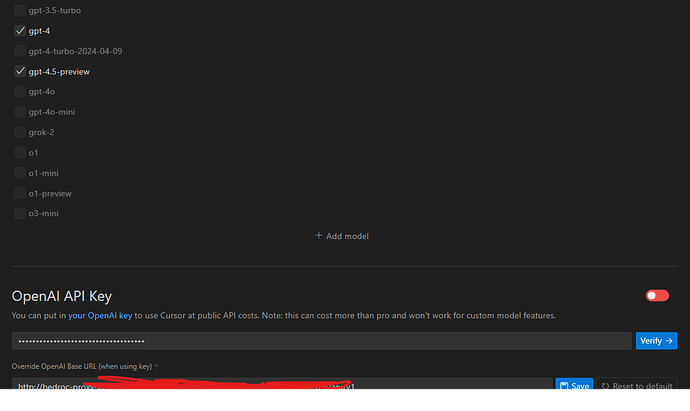
Task: Enable gpt-4-turbo-2024-04-09 checkbox
Action: click(20, 51)
